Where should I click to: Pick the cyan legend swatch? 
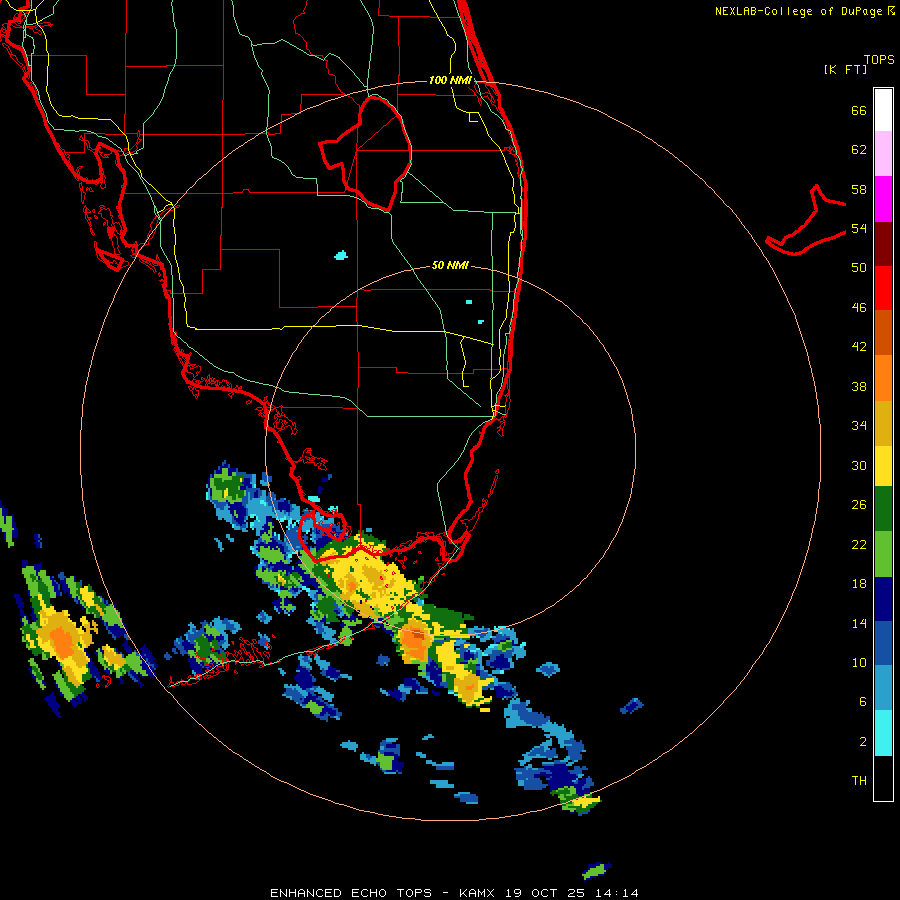(883, 733)
